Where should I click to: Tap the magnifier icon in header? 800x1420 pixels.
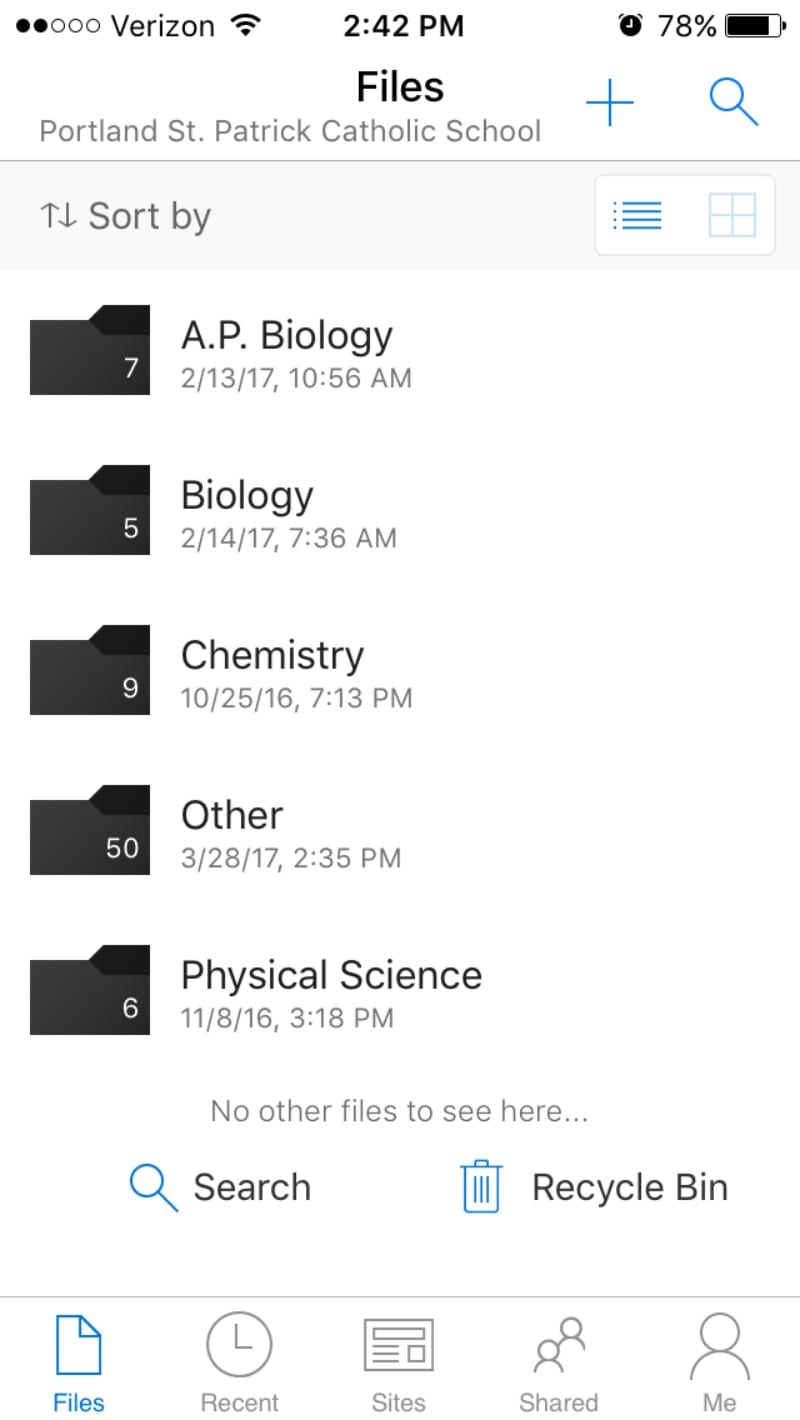[734, 101]
